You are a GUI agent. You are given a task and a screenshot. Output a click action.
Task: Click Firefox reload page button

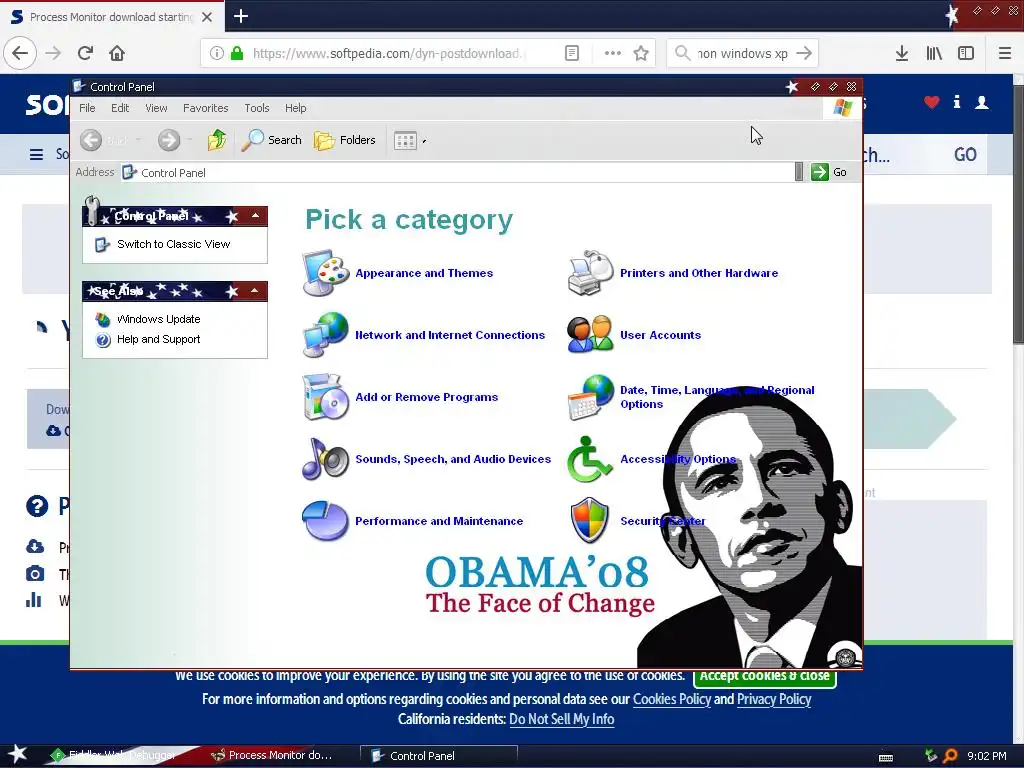(85, 53)
